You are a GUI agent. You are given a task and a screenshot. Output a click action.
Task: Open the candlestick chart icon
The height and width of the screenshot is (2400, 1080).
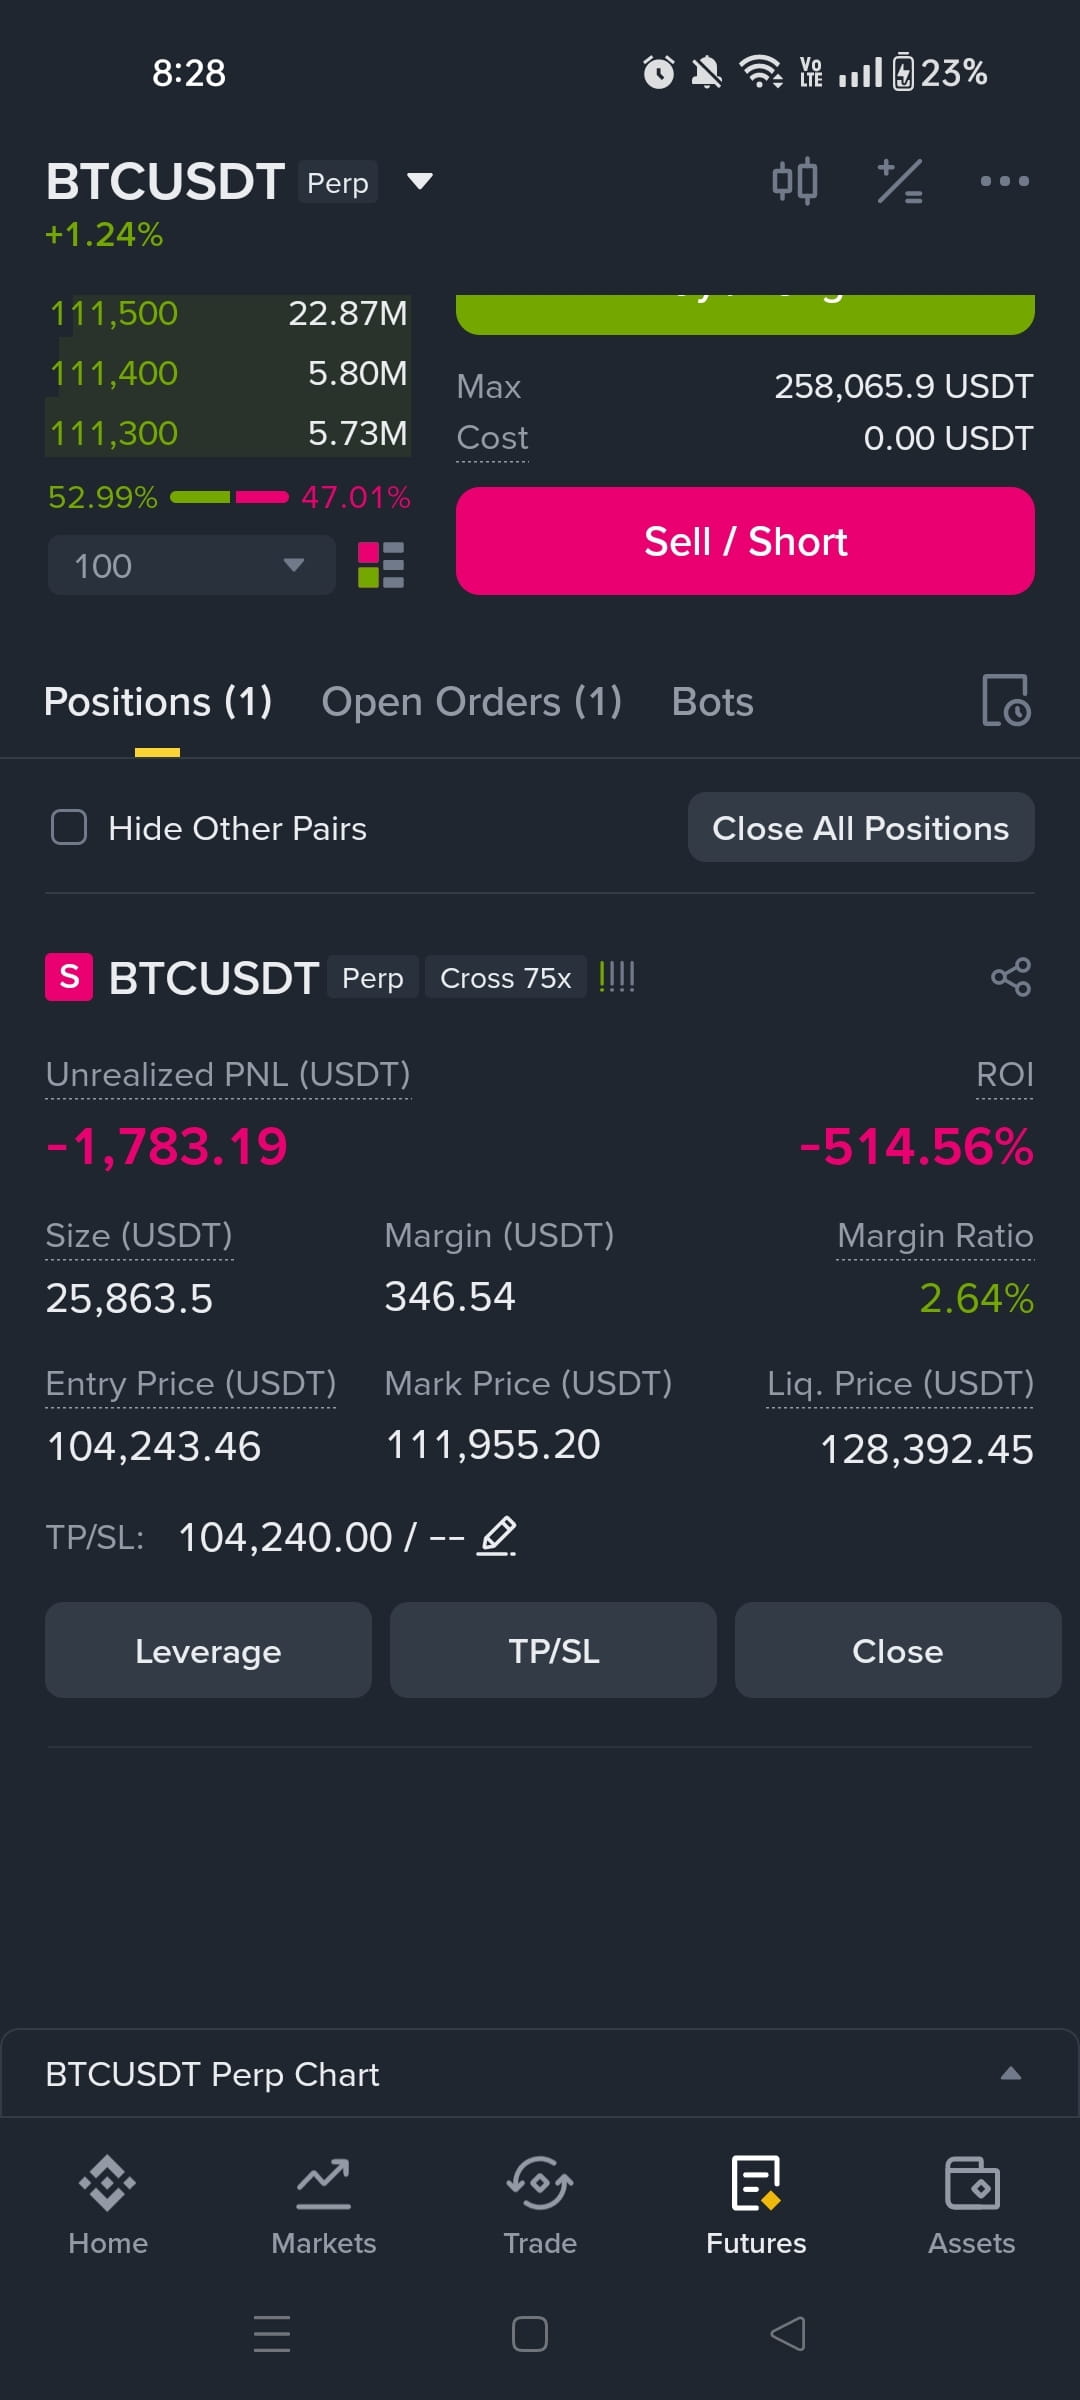click(795, 181)
